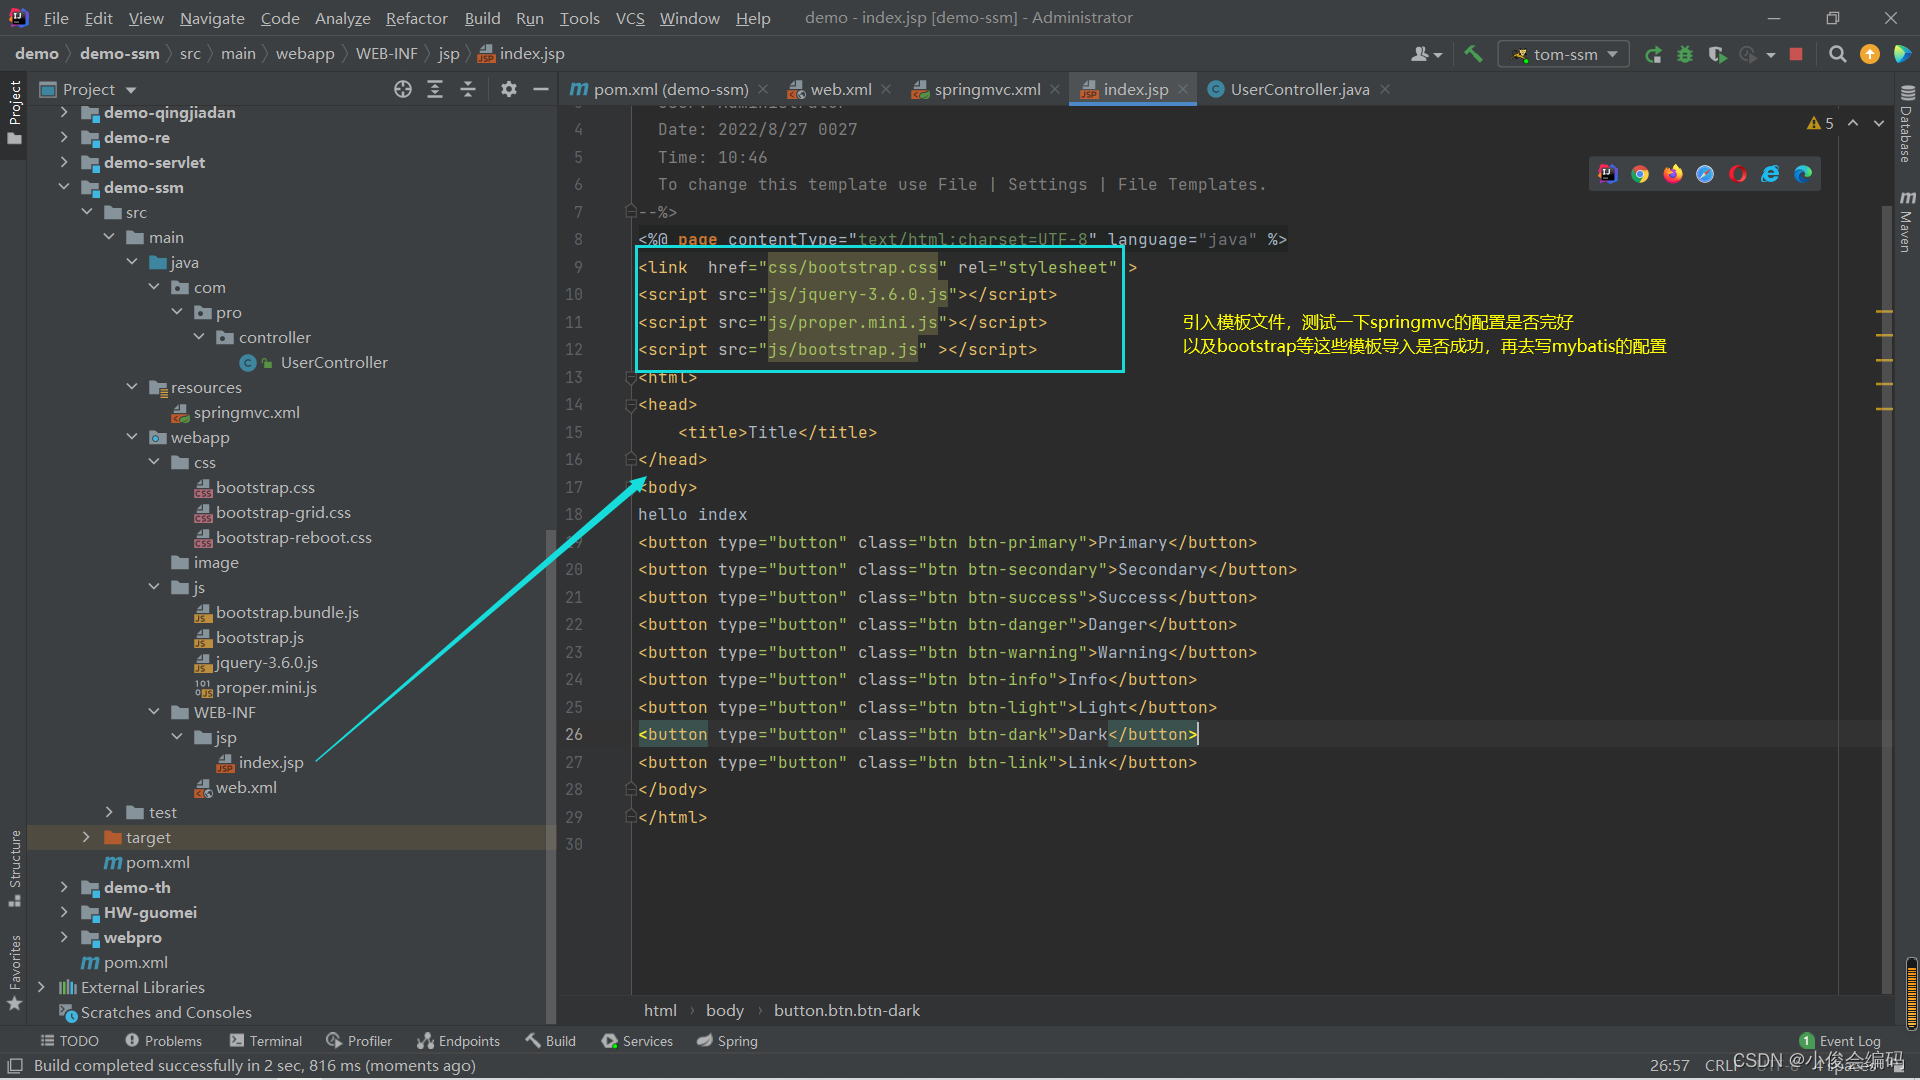Click webapp in the breadcrumb path
Viewport: 1920px width, 1080px height.
[305, 54]
